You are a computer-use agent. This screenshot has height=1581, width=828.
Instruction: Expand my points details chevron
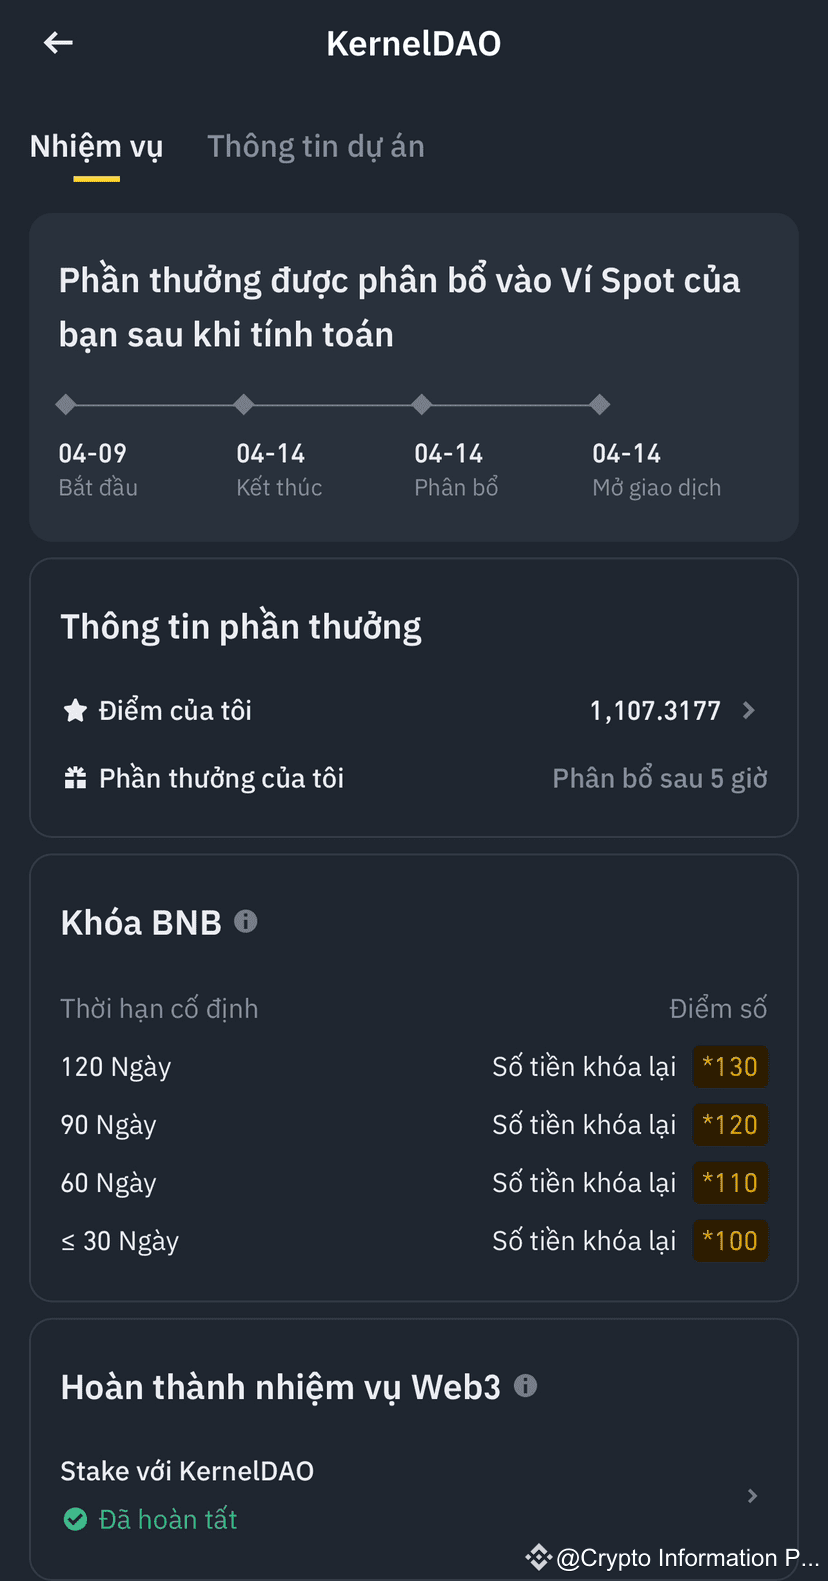[x=749, y=710]
